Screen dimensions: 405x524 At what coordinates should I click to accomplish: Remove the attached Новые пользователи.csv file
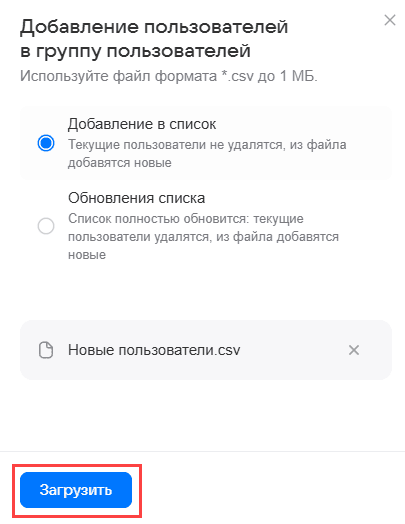pyautogui.click(x=354, y=350)
